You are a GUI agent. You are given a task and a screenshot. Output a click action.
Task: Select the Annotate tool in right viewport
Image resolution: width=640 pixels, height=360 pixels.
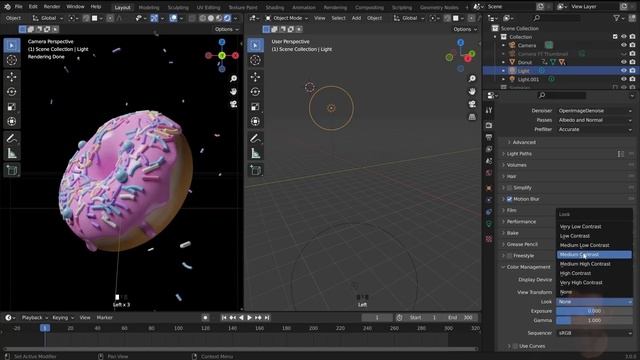[x=256, y=139]
